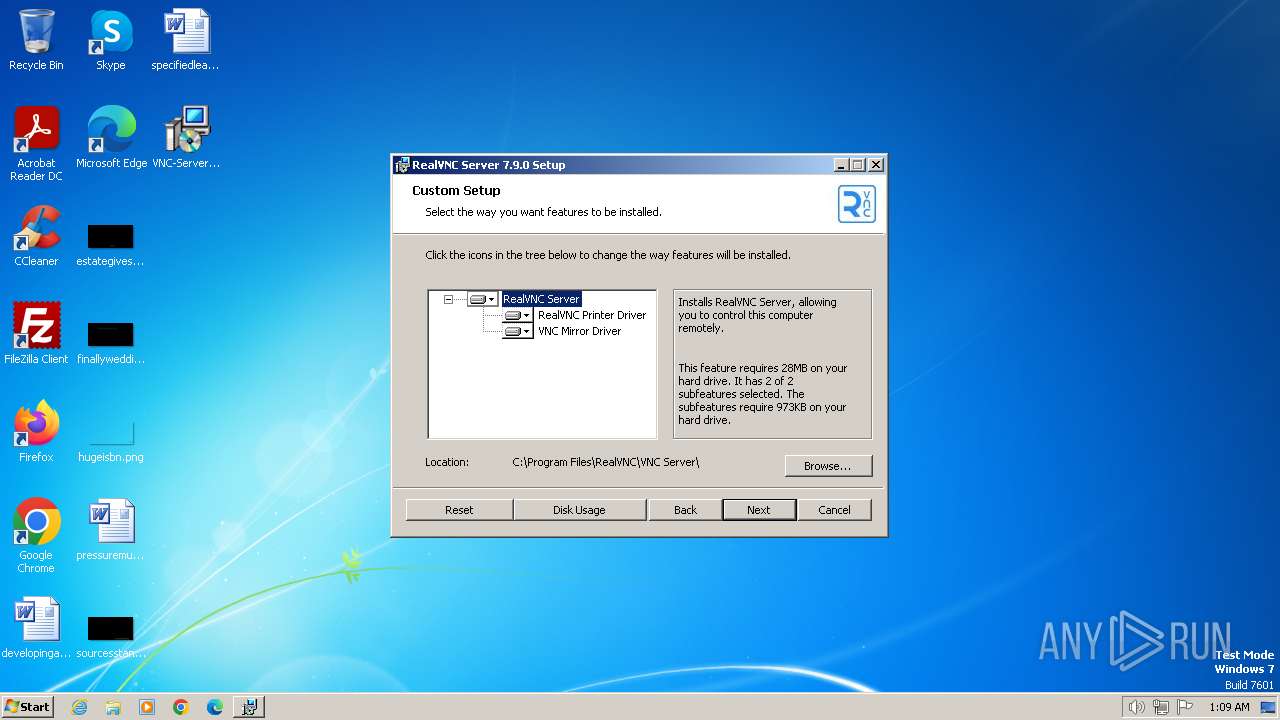
Task: Go Back to previous setup step
Action: click(685, 510)
